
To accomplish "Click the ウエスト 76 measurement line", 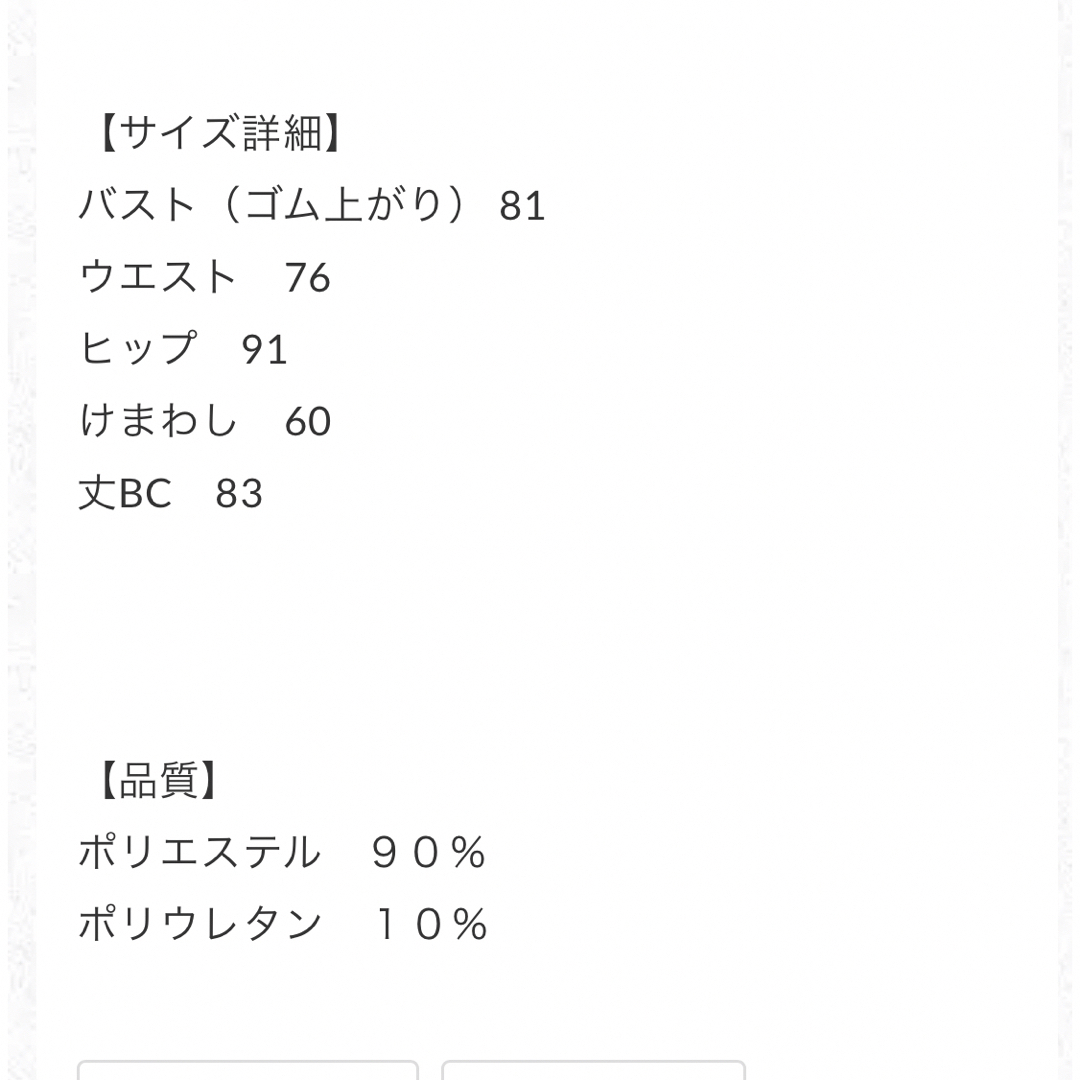I will [x=205, y=277].
